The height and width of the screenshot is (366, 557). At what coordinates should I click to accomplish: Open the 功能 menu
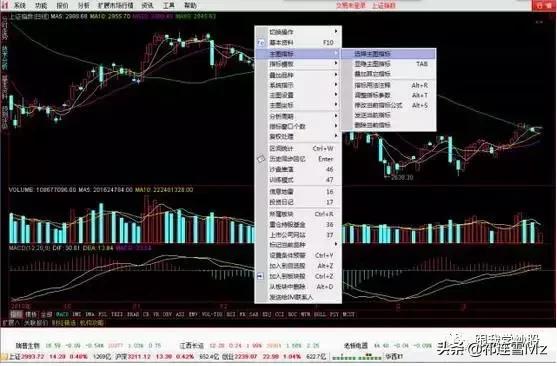click(41, 5)
